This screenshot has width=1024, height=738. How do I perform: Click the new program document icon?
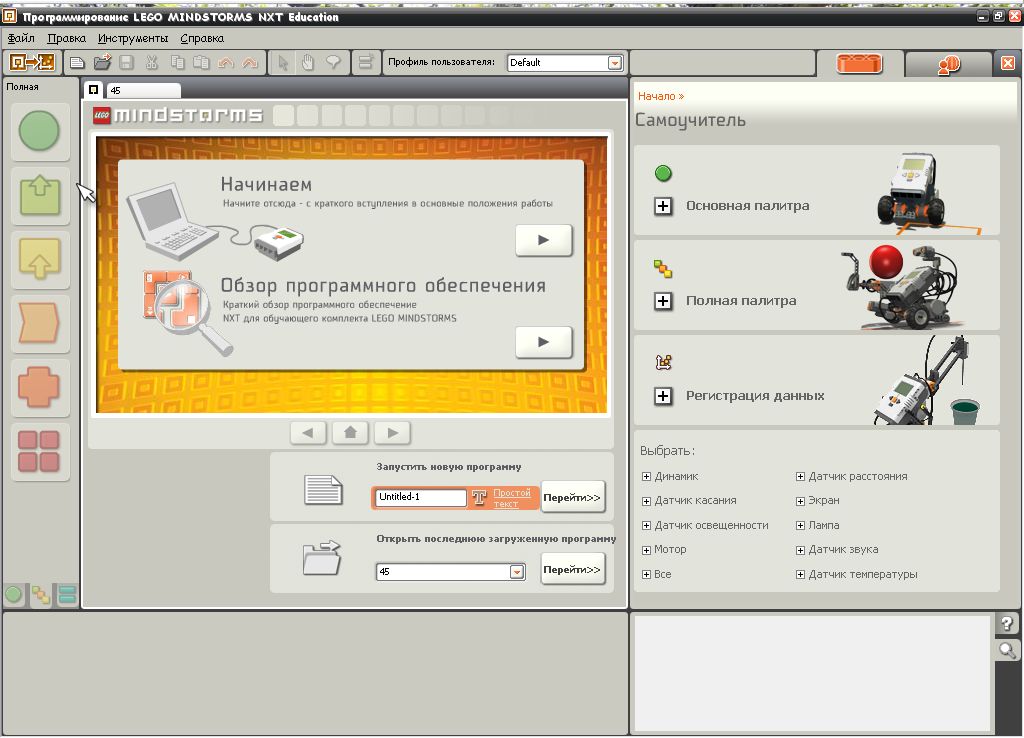click(323, 490)
